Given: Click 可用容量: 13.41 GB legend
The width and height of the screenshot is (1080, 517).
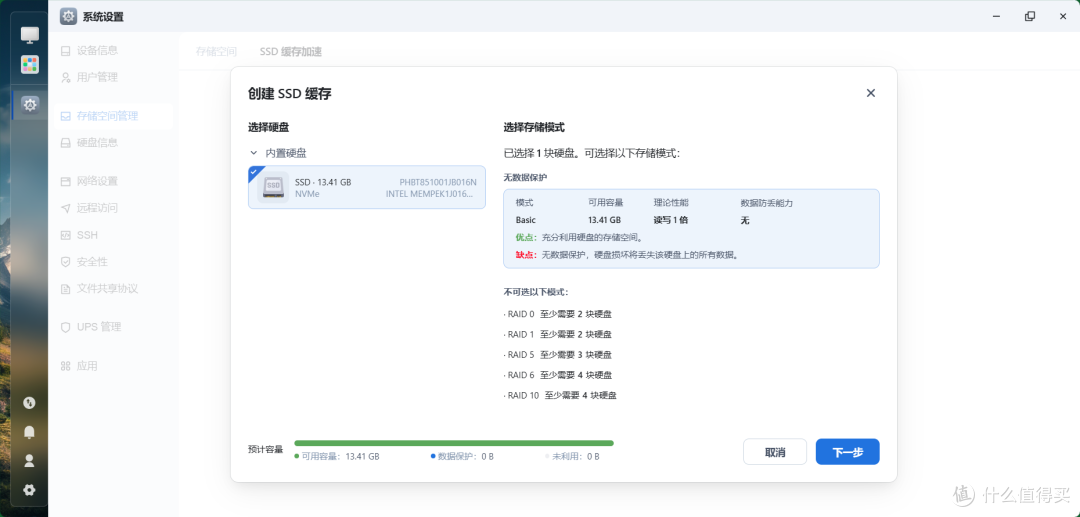Looking at the screenshot, I should tap(337, 456).
